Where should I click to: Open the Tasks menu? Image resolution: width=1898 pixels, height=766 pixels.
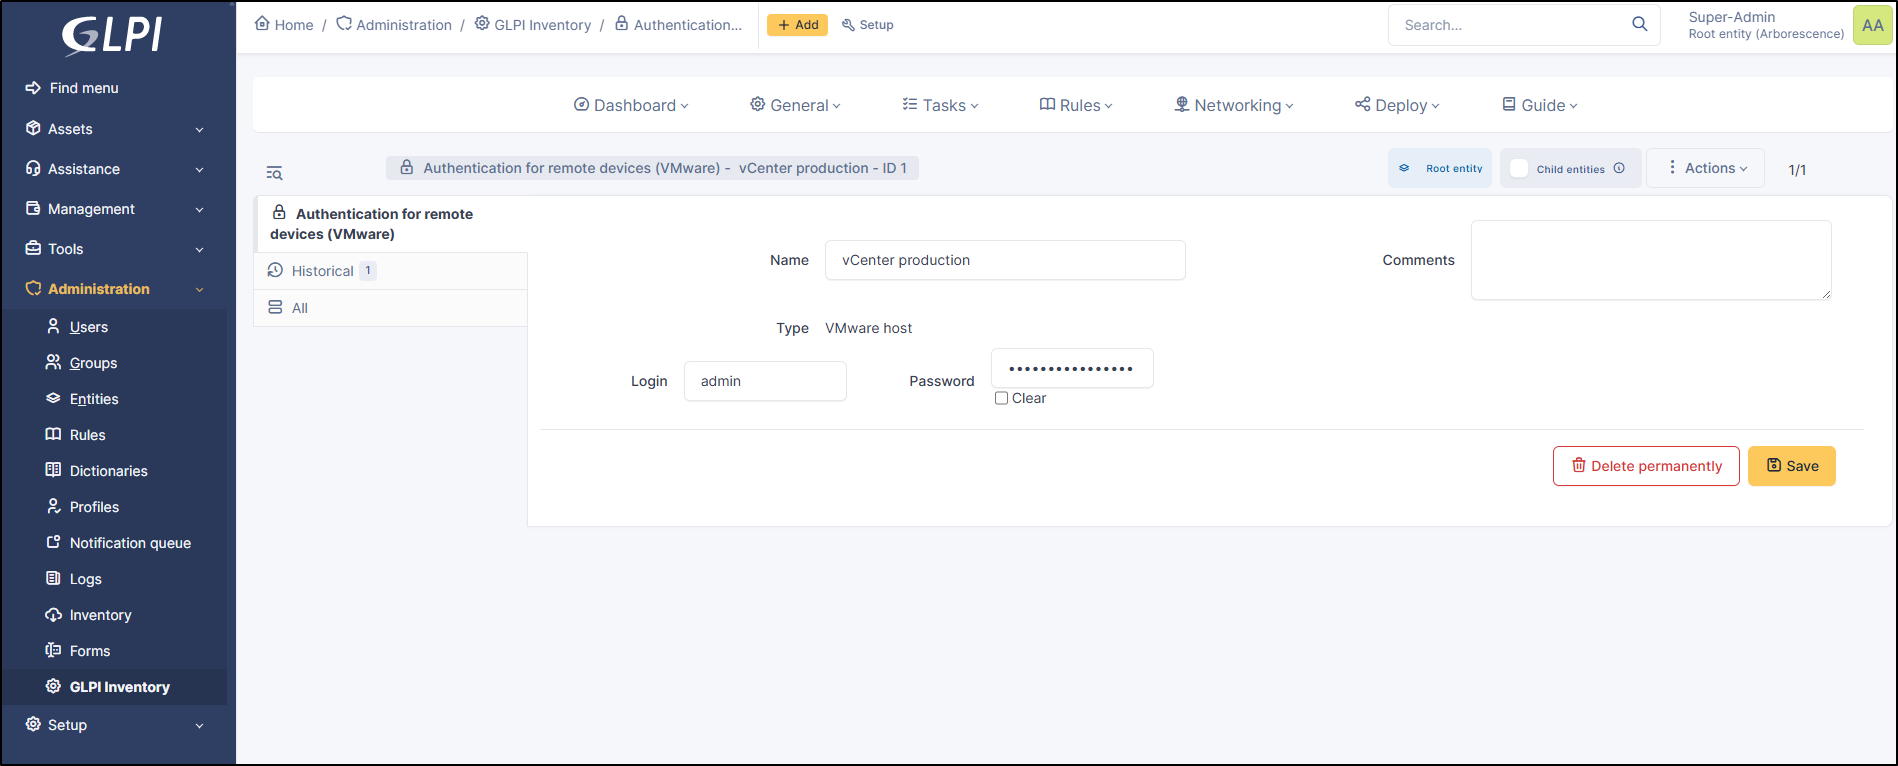[941, 105]
